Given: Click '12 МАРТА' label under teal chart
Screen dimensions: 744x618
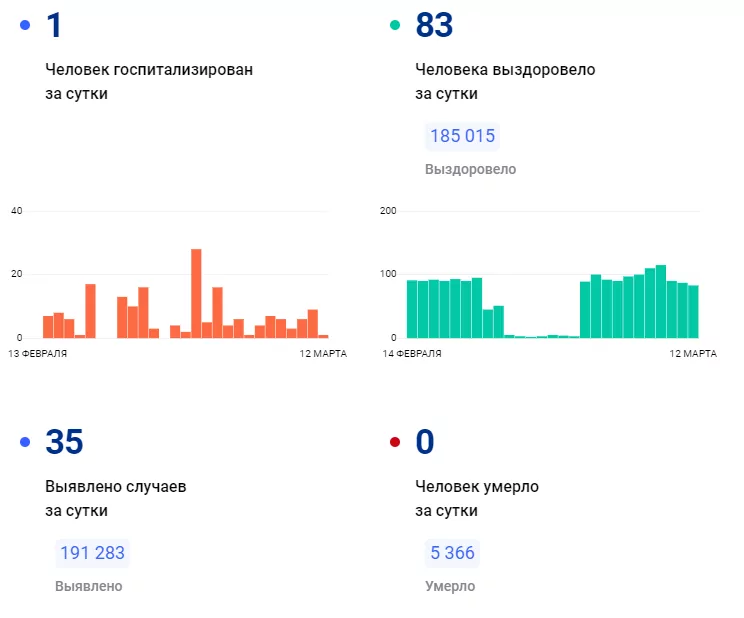Looking at the screenshot, I should tap(693, 354).
